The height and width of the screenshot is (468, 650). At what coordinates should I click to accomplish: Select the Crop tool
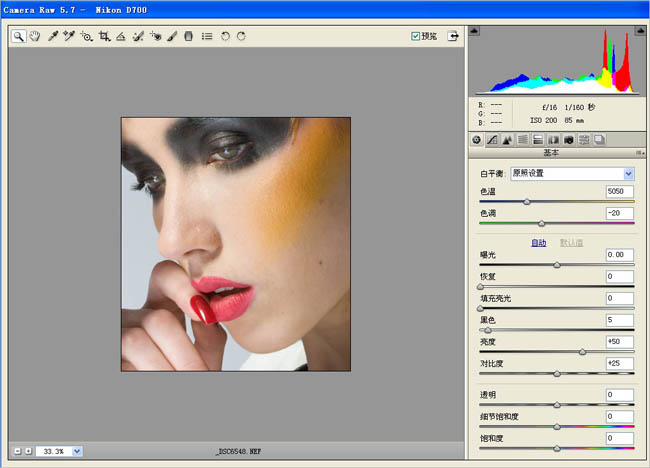click(x=104, y=36)
